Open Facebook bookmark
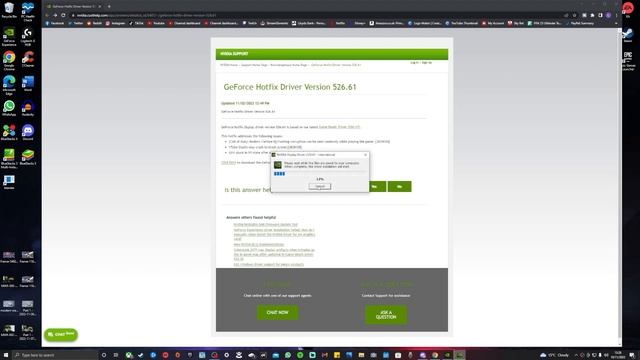Screen dimensions: 640x360 click(55, 23)
